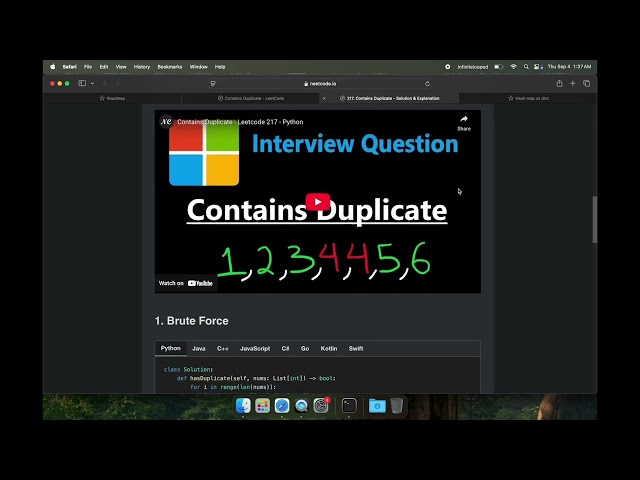Open Spotlight search icon

click(x=526, y=67)
